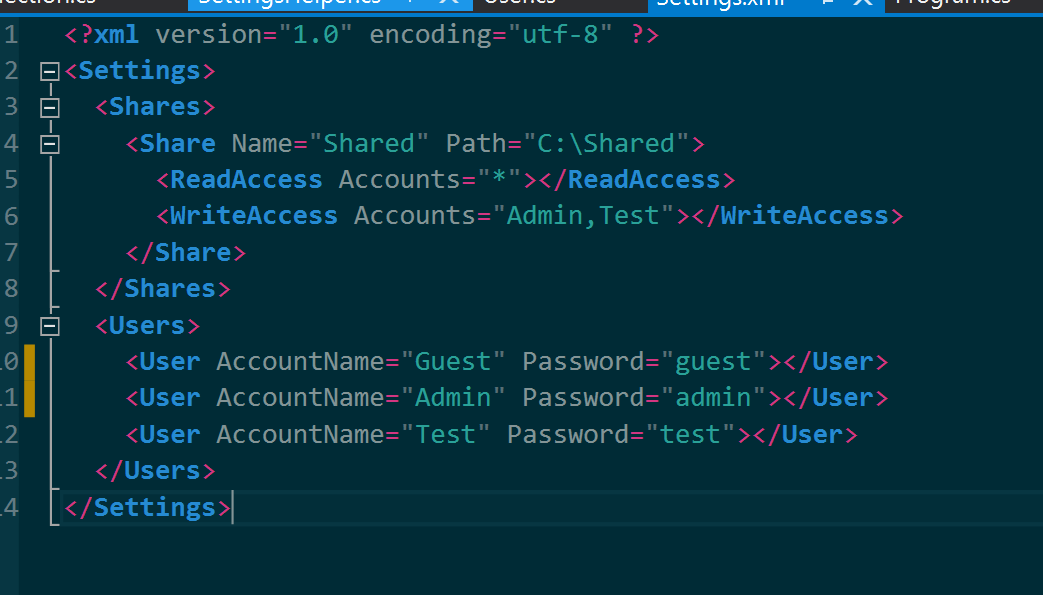Viewport: 1043px width, 595px height.
Task: Collapse the Share element on line 4
Action: coord(49,143)
